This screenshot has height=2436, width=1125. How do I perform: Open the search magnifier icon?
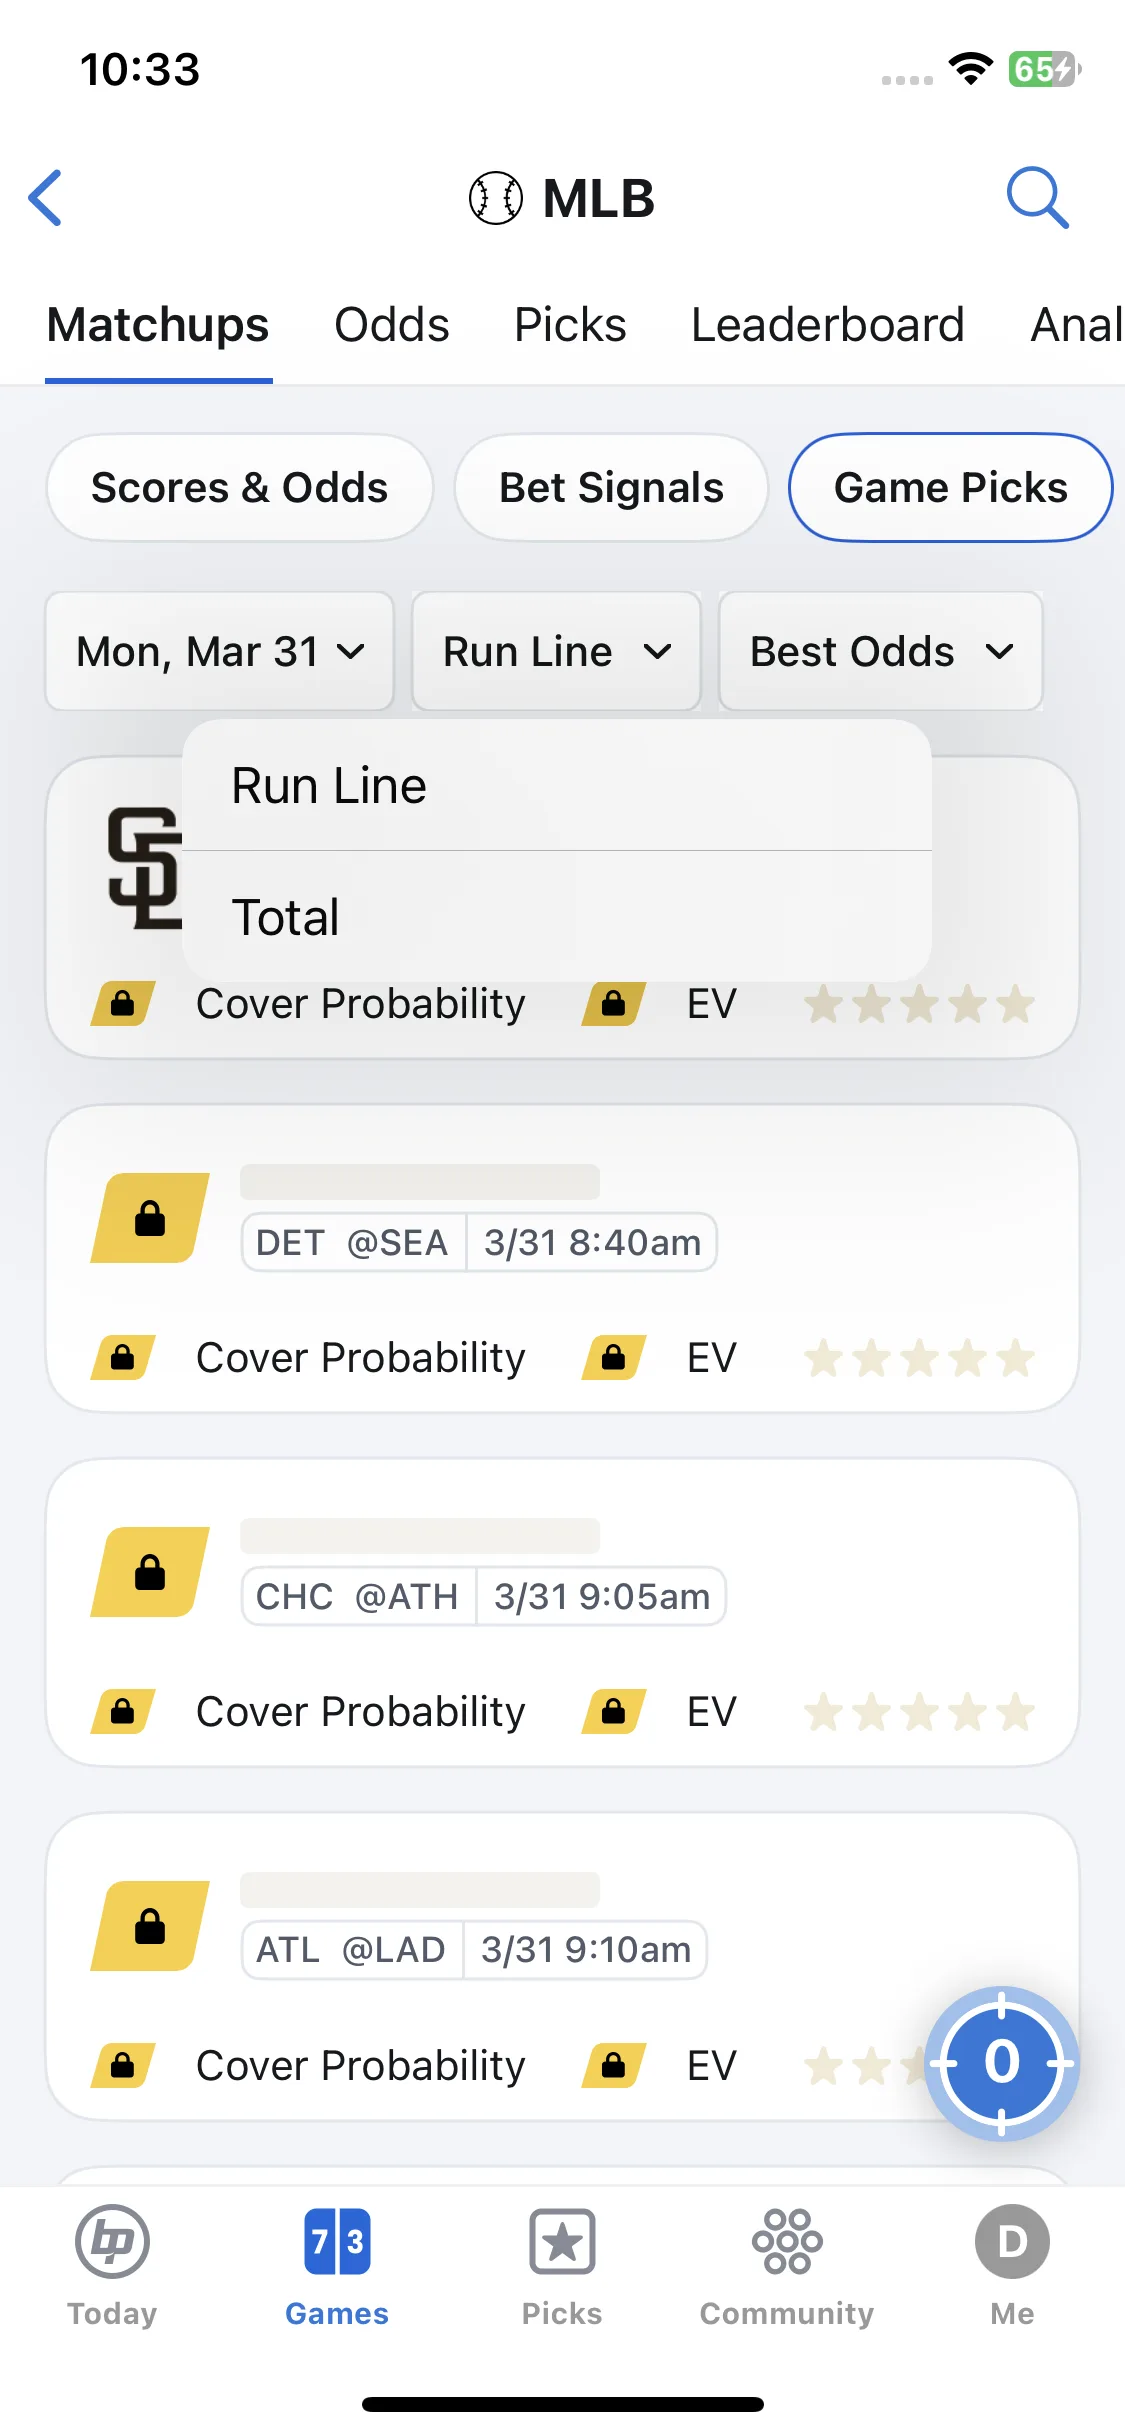pos(1037,198)
